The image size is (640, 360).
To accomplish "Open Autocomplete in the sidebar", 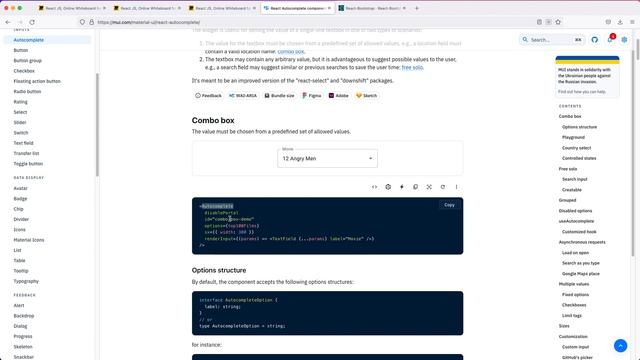I will (47, 40).
